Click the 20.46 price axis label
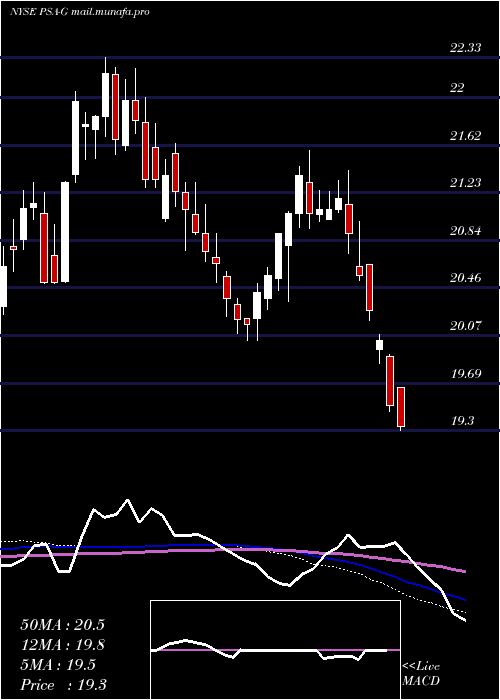Image resolution: width=500 pixels, height=700 pixels. point(466,278)
